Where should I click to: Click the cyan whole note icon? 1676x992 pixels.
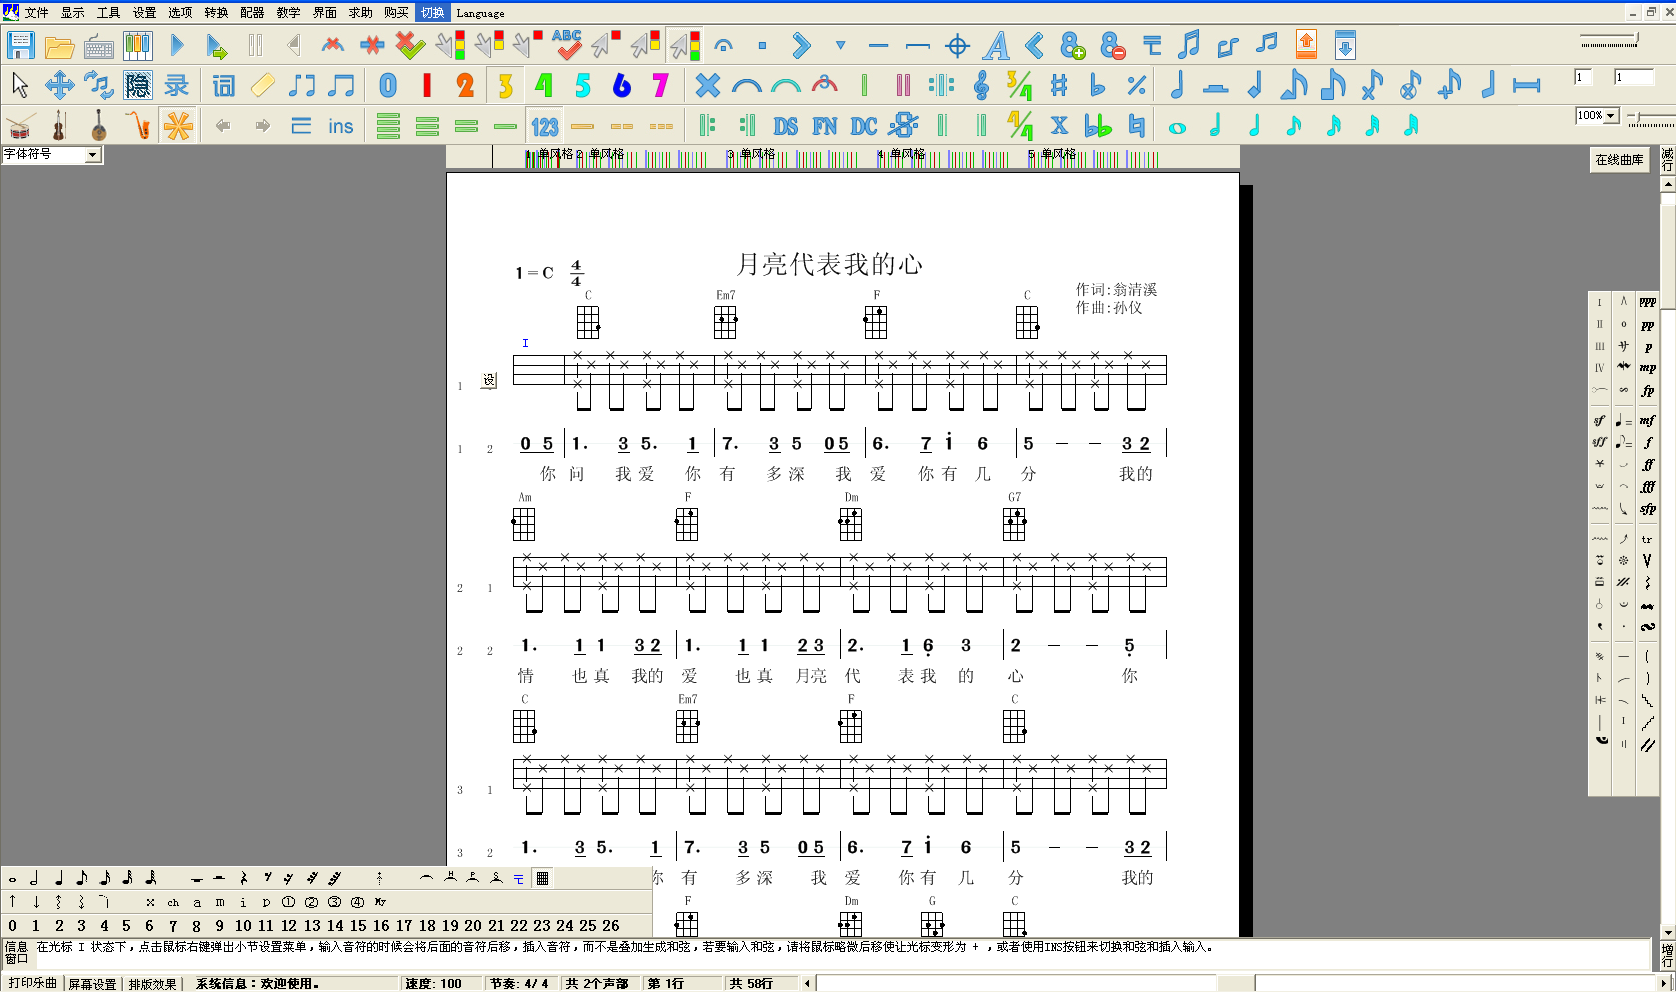[x=1177, y=126]
